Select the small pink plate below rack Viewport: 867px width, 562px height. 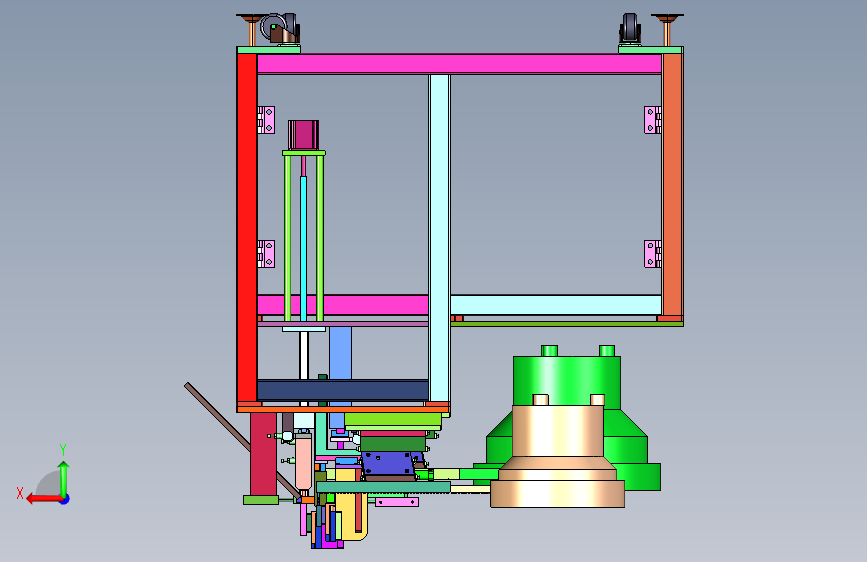point(397,502)
